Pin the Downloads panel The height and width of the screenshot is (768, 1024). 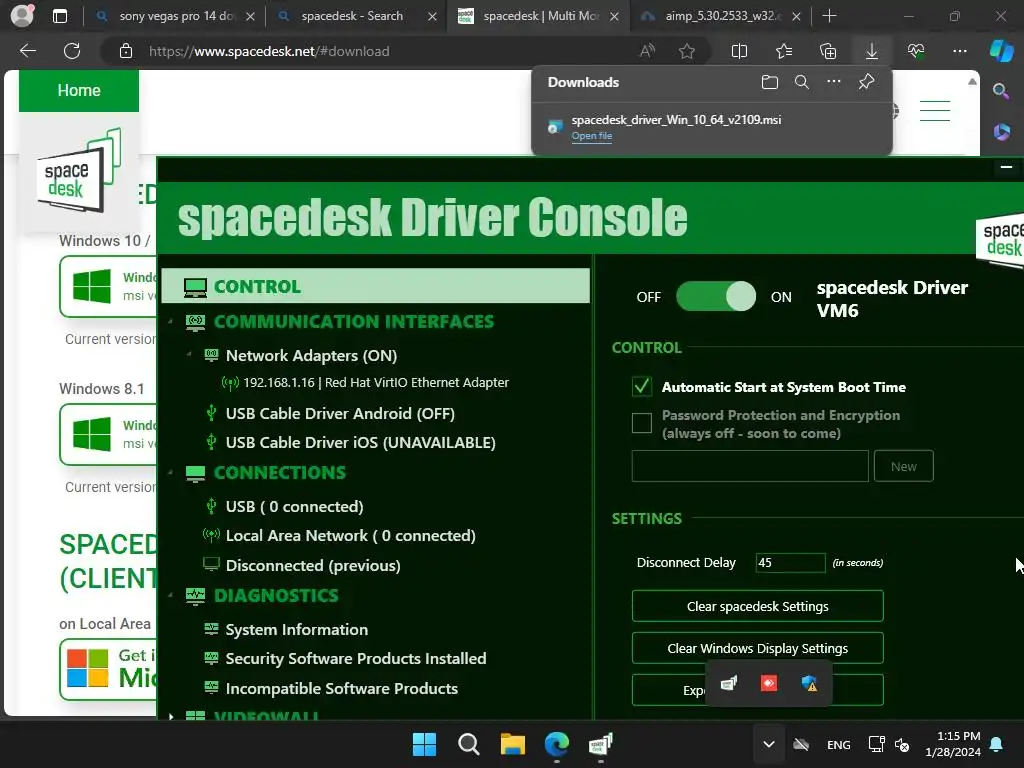point(867,82)
